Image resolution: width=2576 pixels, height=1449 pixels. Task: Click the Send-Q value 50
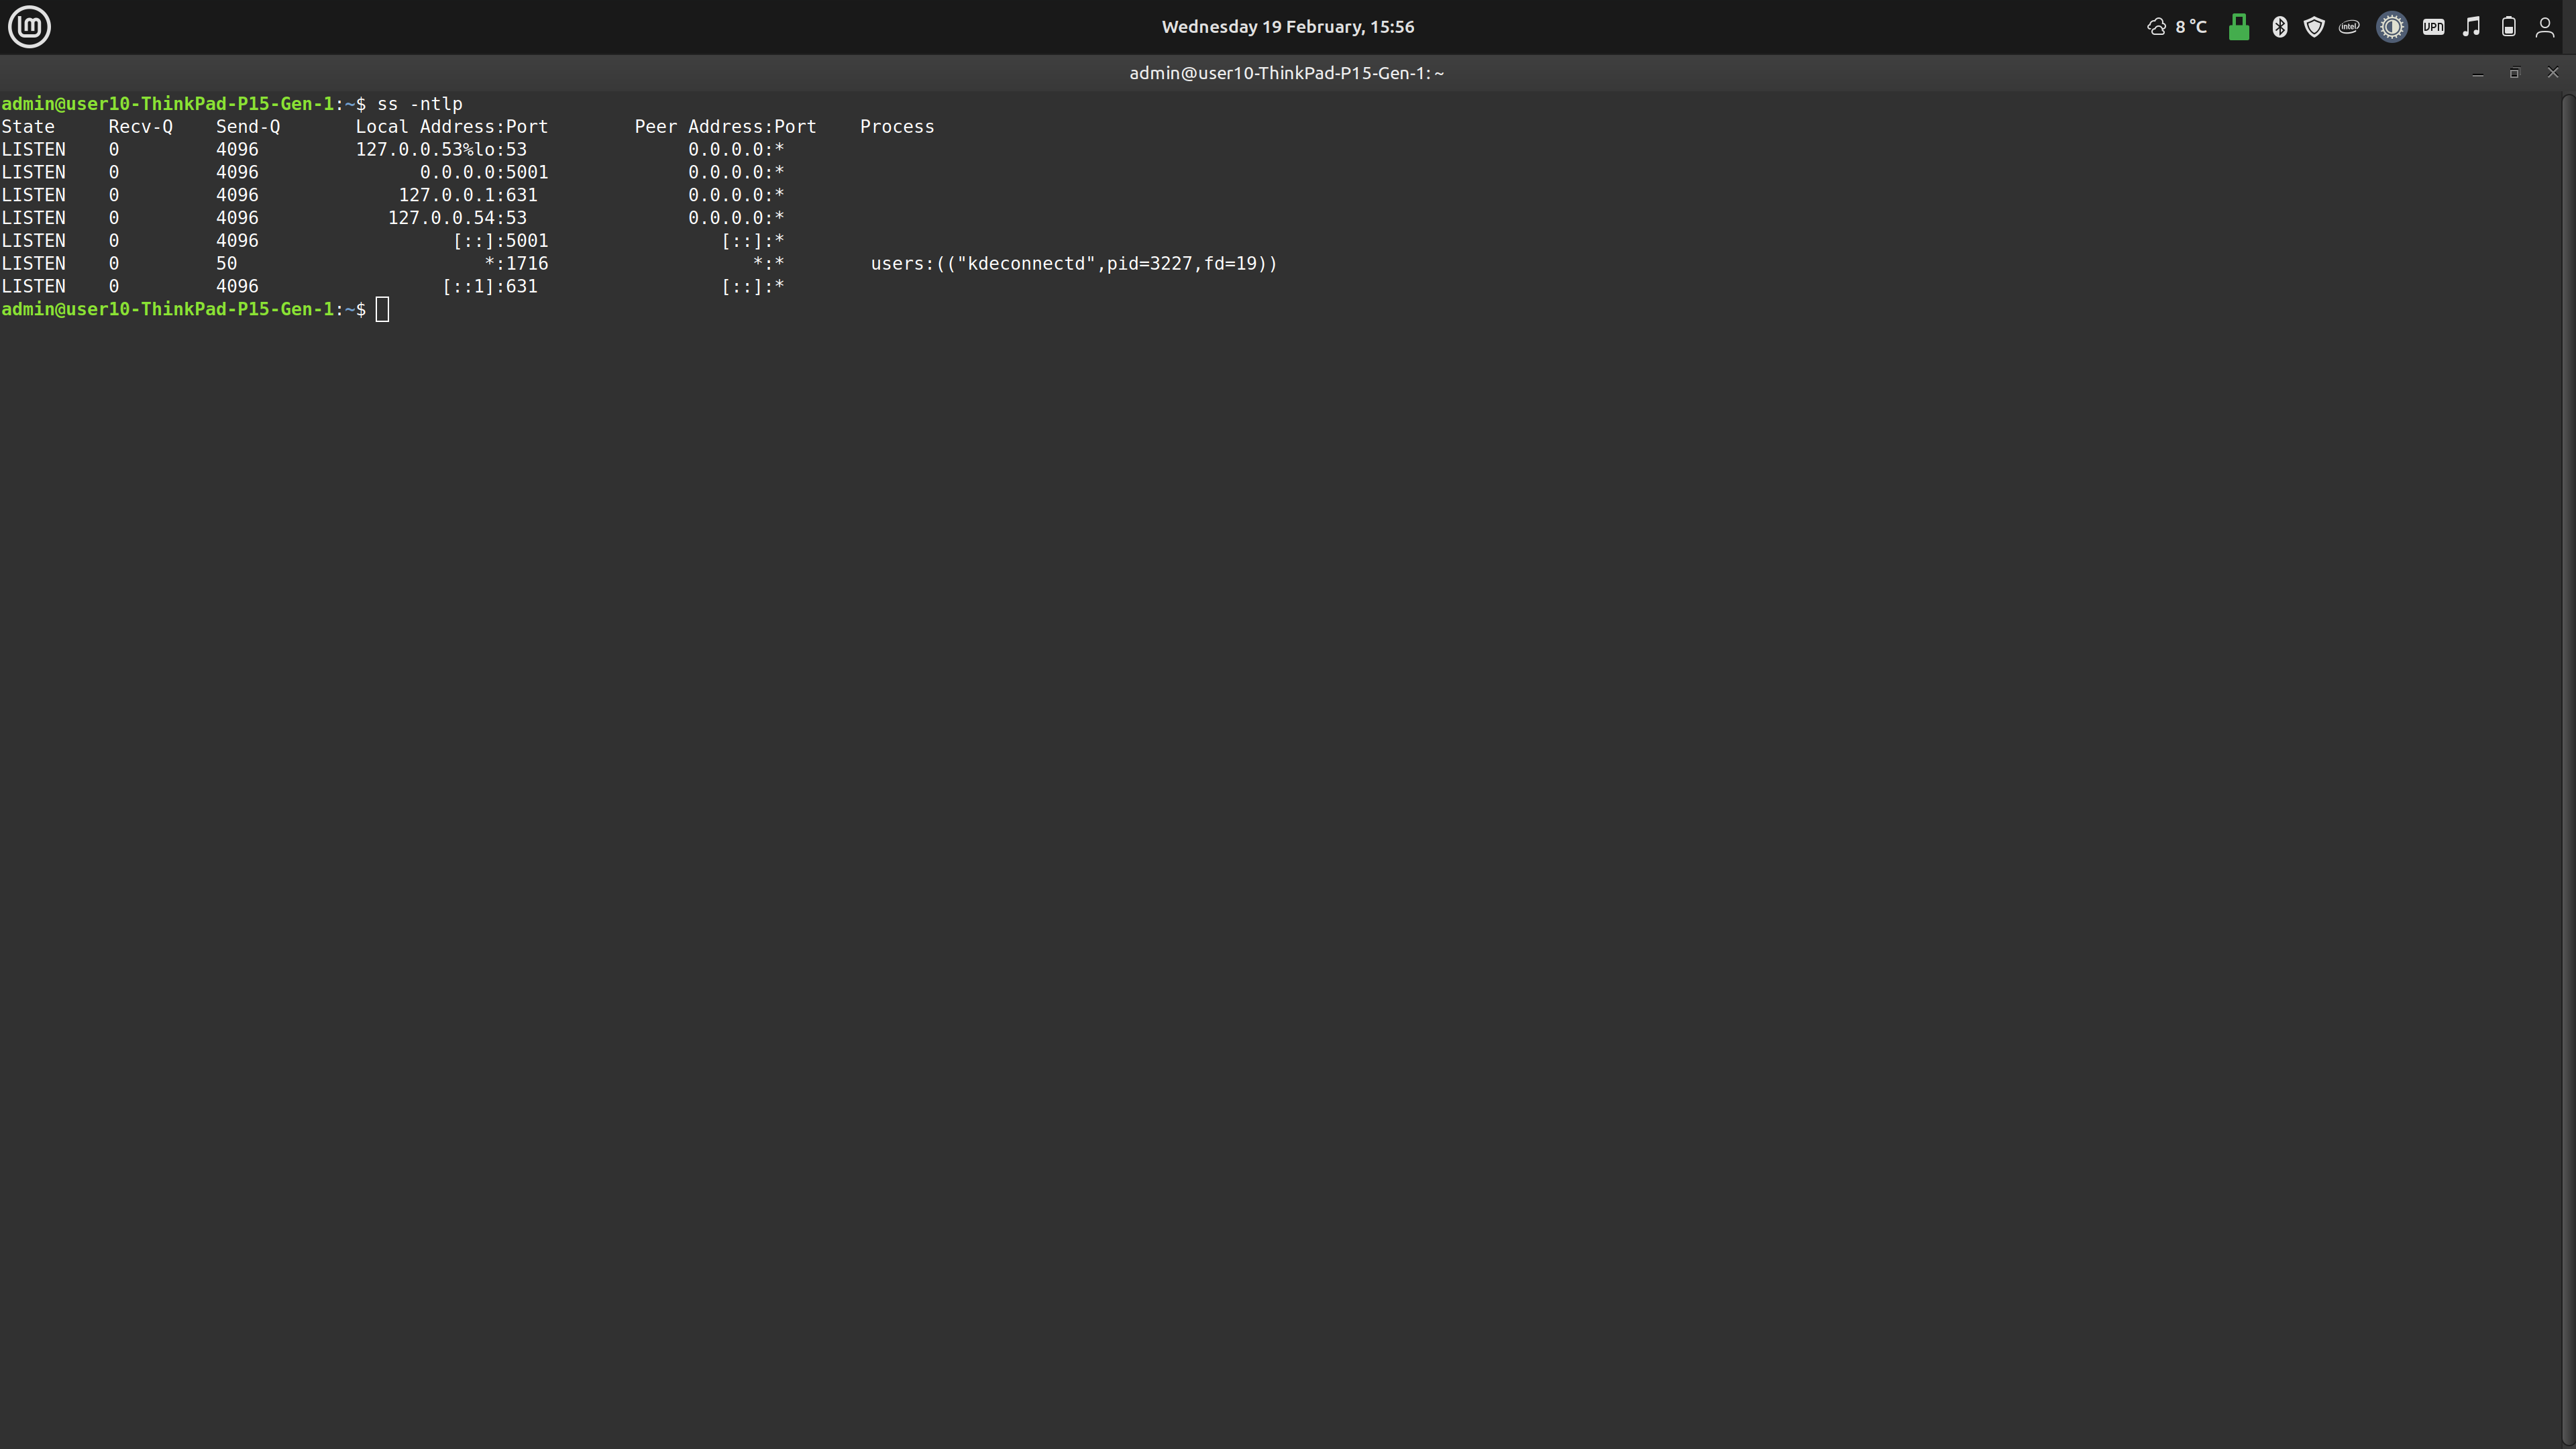(227, 264)
